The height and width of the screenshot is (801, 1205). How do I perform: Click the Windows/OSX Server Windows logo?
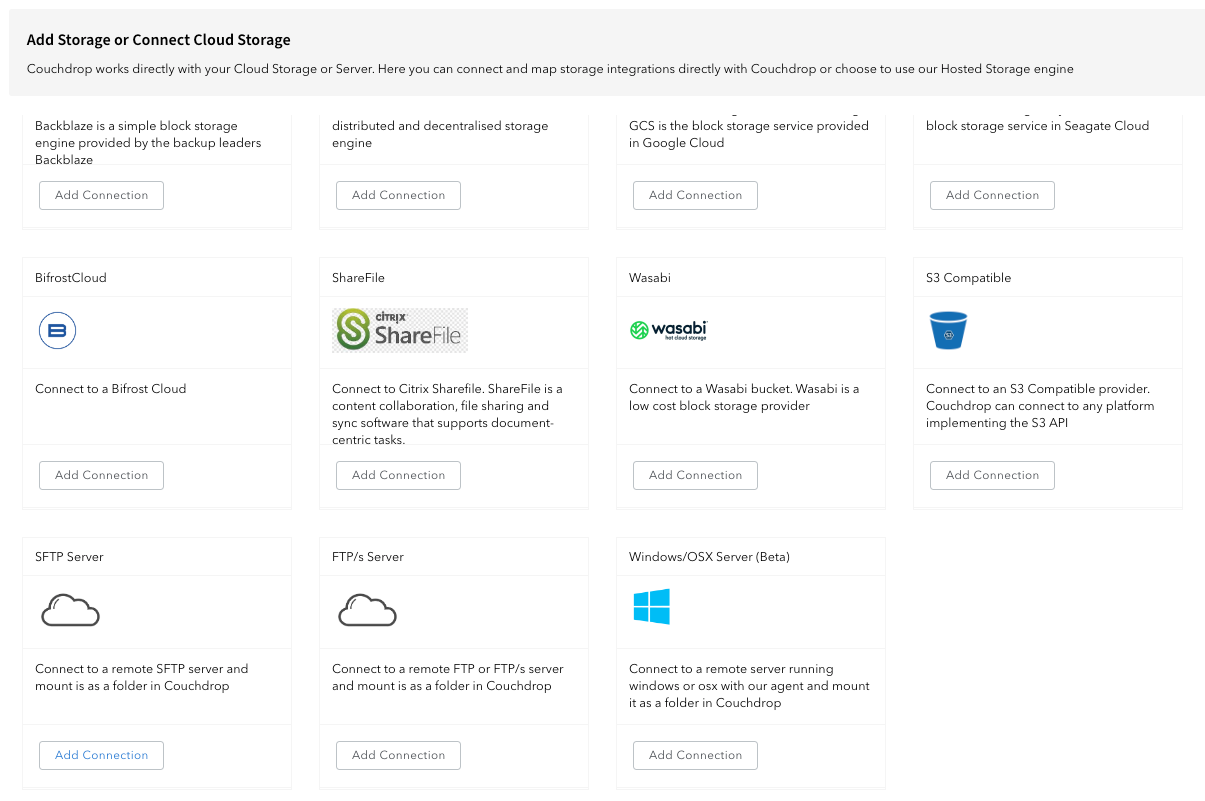click(x=651, y=607)
